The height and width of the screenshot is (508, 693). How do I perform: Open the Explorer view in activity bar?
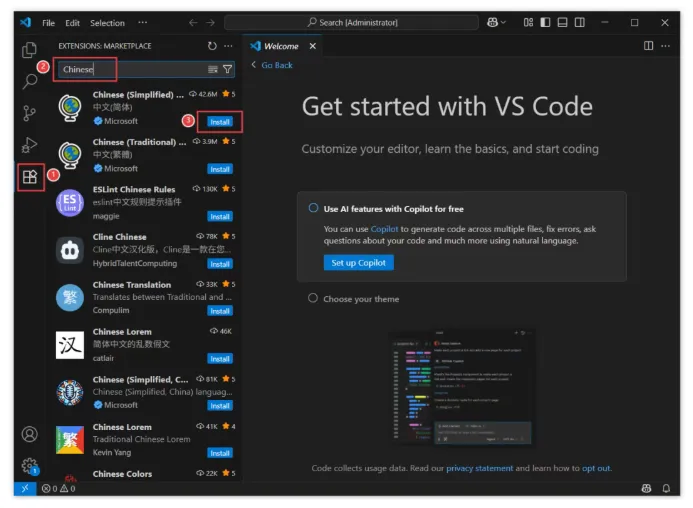click(x=29, y=50)
